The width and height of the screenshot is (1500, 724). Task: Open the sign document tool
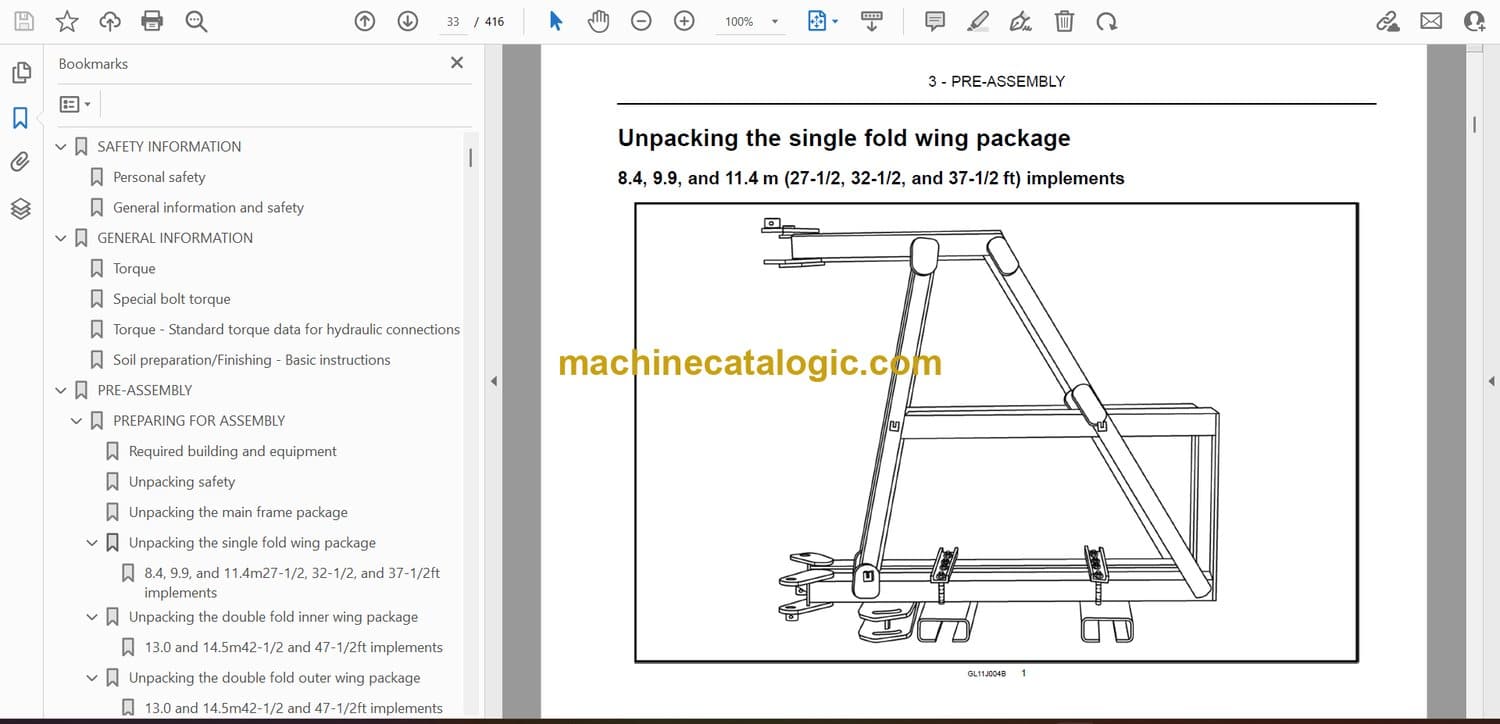click(1021, 21)
